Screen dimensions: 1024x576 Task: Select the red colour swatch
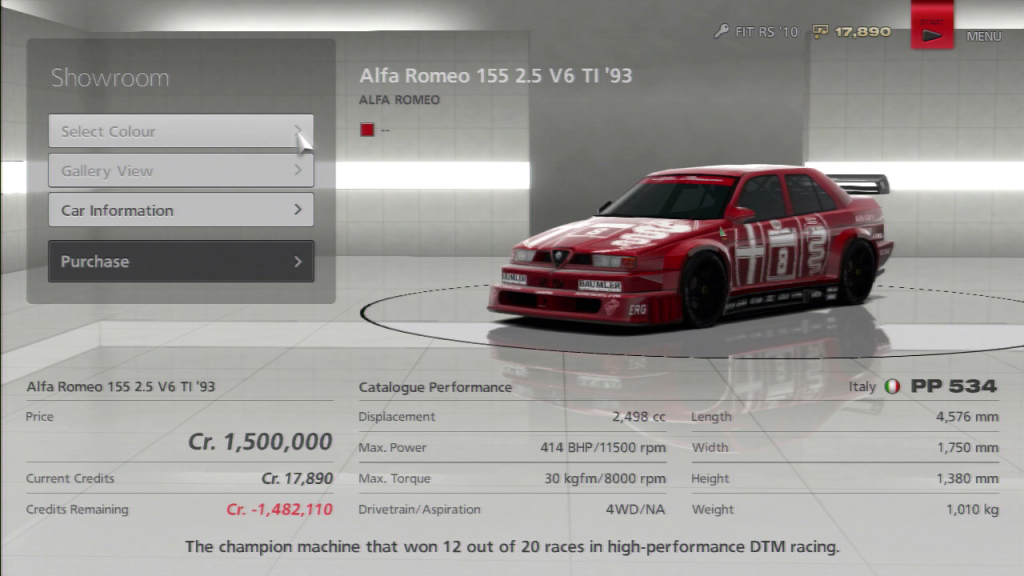click(367, 129)
